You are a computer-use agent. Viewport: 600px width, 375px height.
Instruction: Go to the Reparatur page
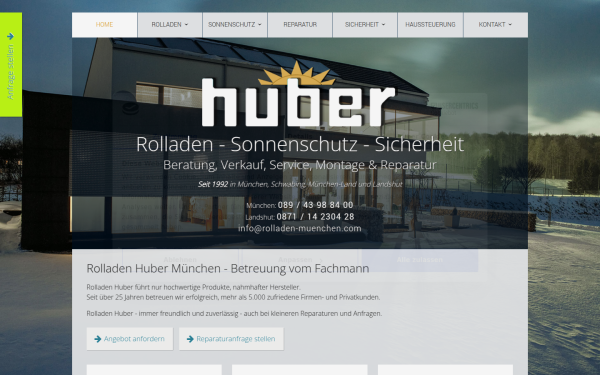tap(300, 25)
